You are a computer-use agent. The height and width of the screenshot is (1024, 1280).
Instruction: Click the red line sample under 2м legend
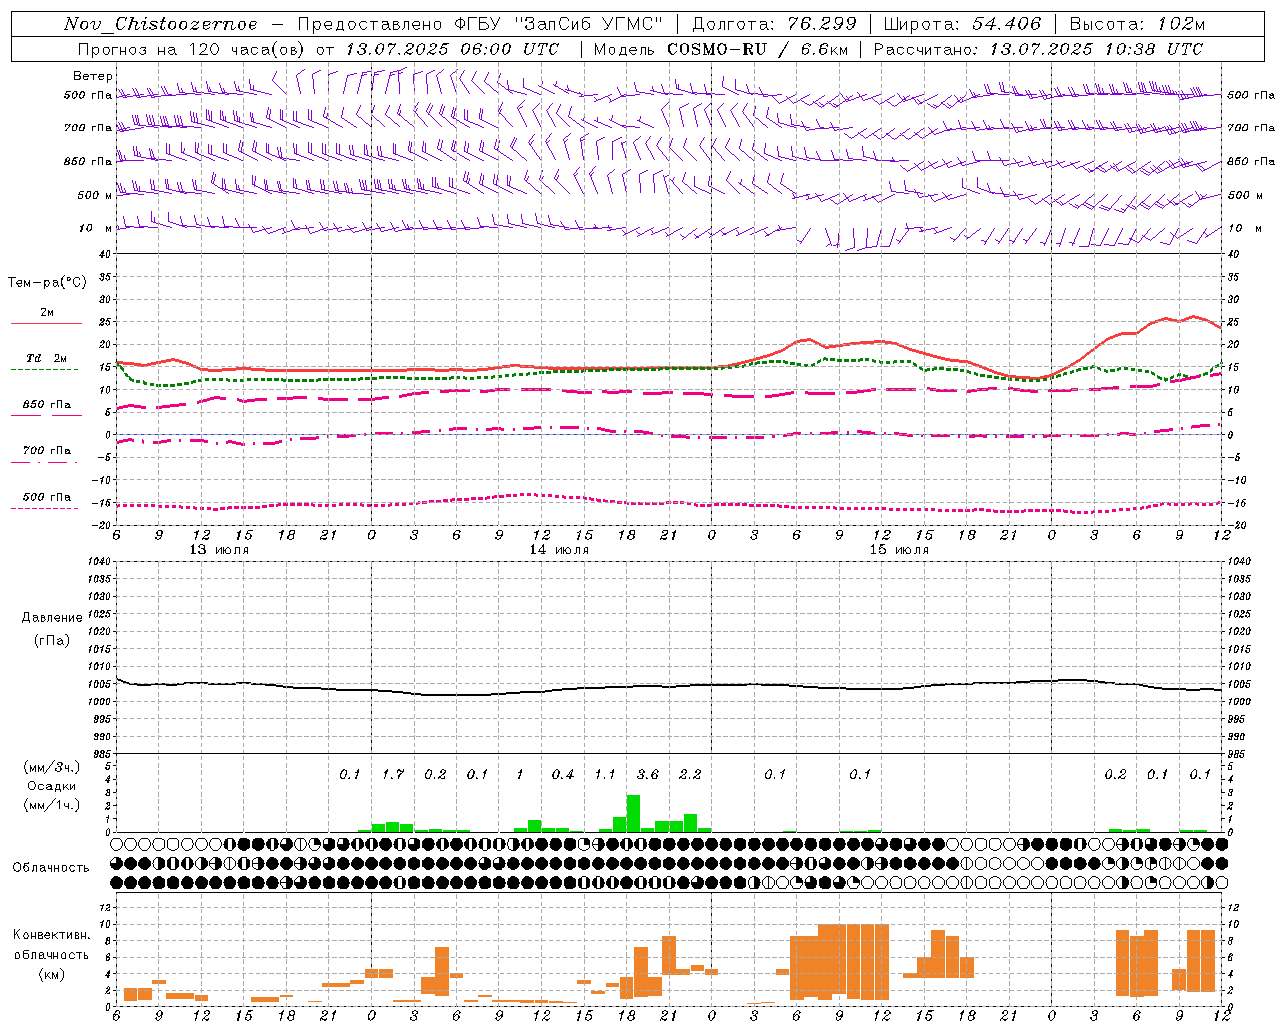click(x=46, y=323)
